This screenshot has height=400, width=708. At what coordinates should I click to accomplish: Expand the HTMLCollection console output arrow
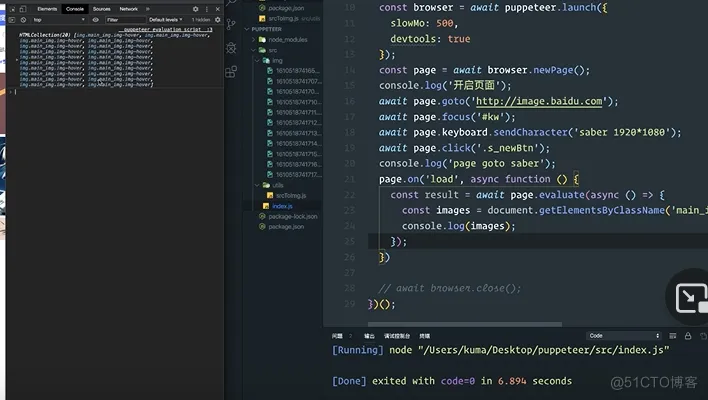17,59
